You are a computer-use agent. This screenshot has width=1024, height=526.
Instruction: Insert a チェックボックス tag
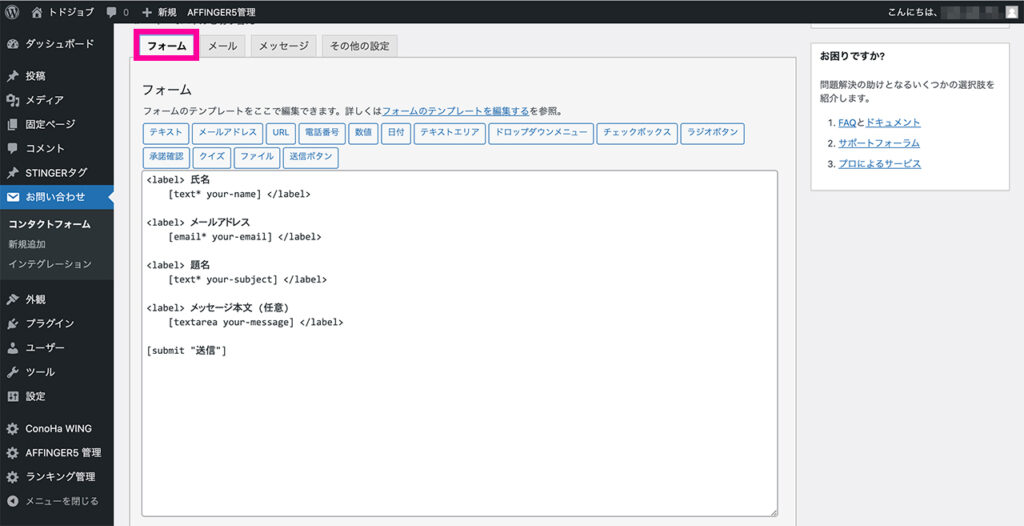(x=637, y=133)
